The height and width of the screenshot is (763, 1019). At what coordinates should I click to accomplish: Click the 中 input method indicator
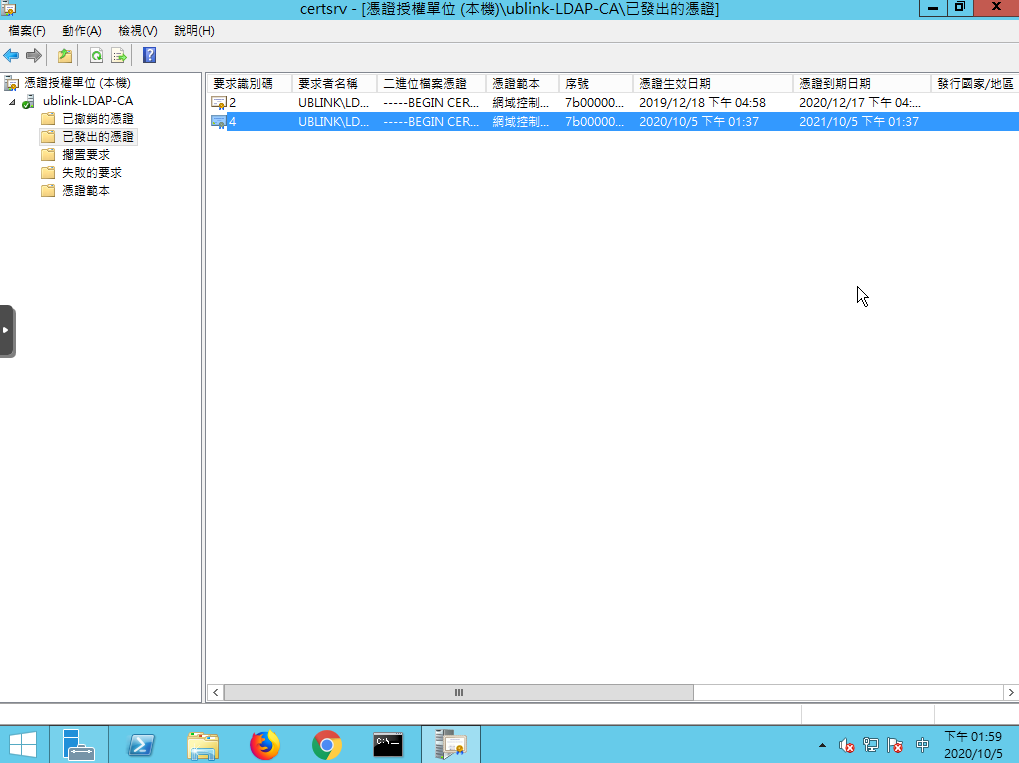(922, 745)
